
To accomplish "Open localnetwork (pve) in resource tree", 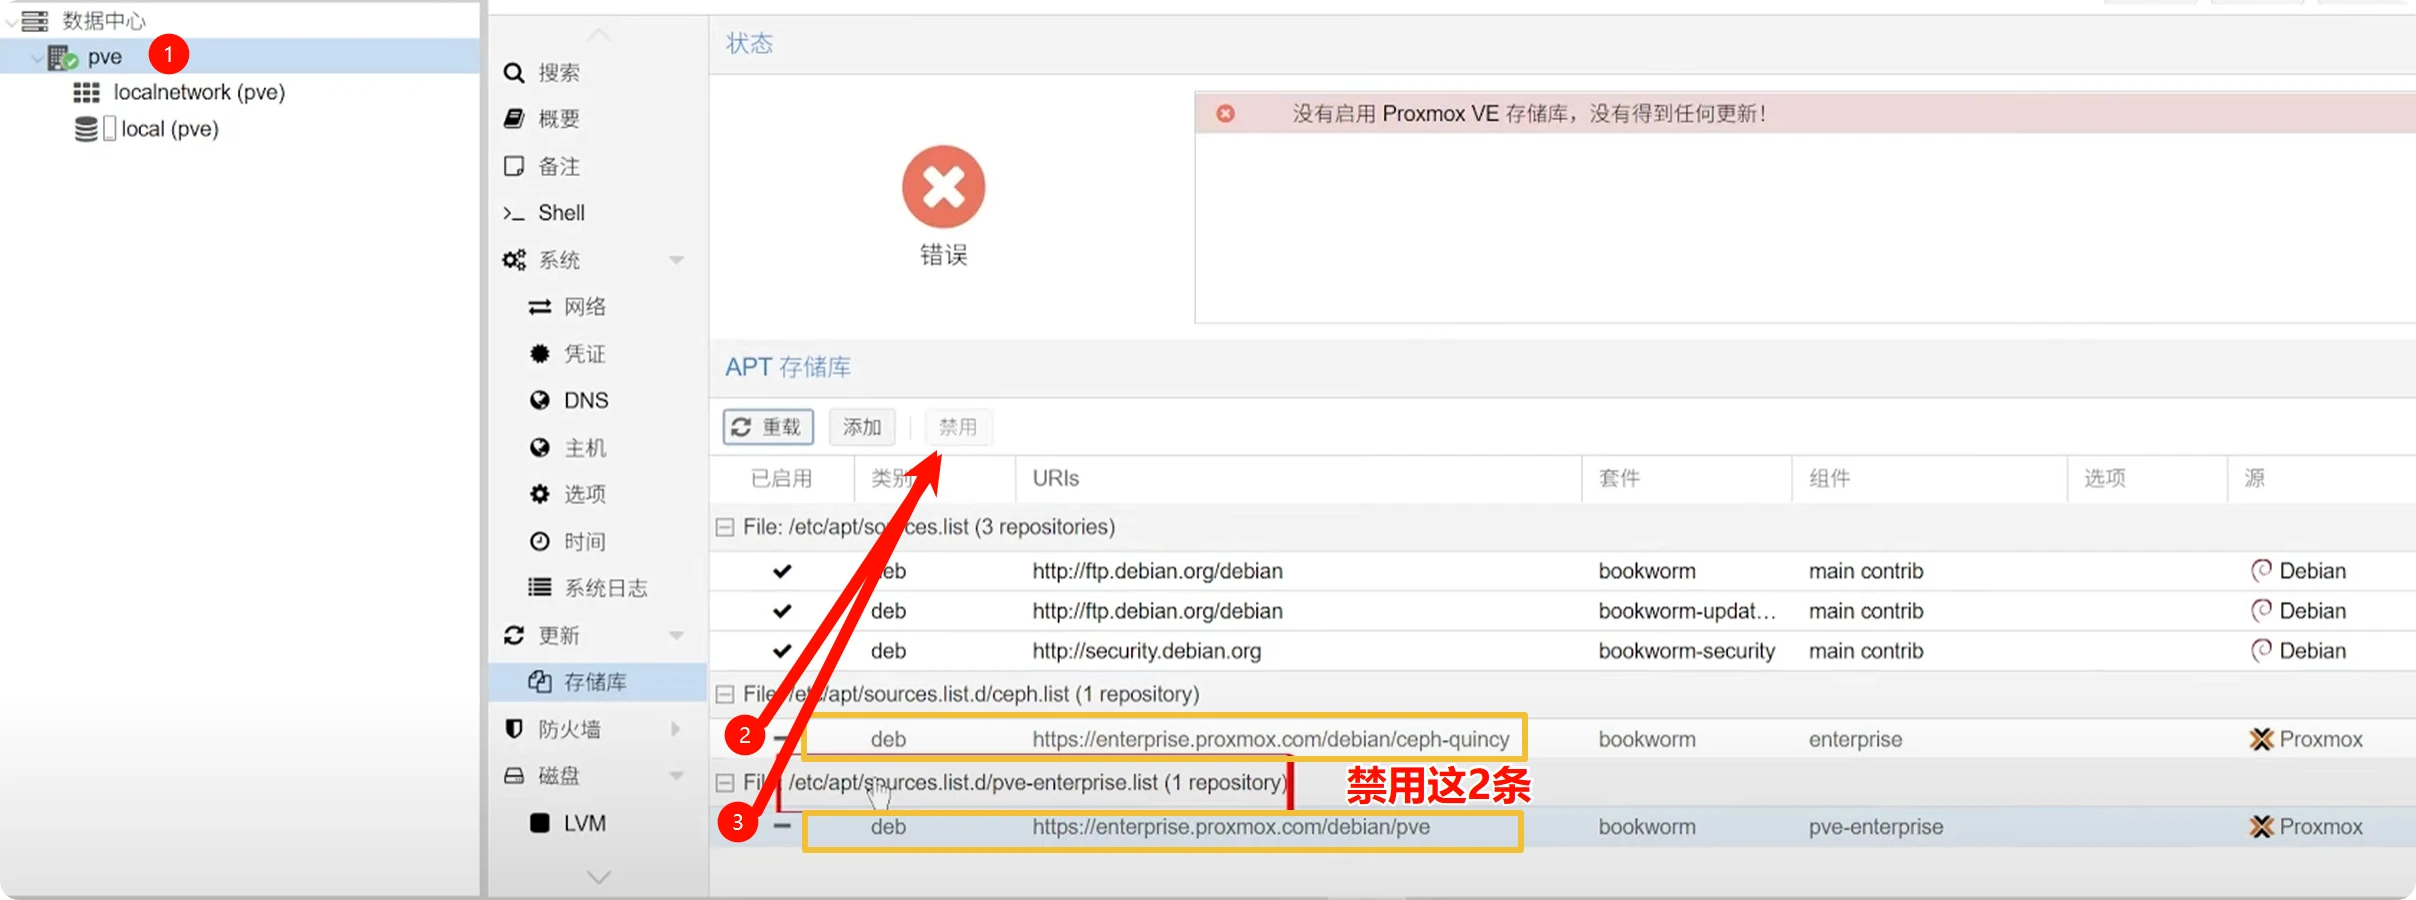I will pos(199,92).
